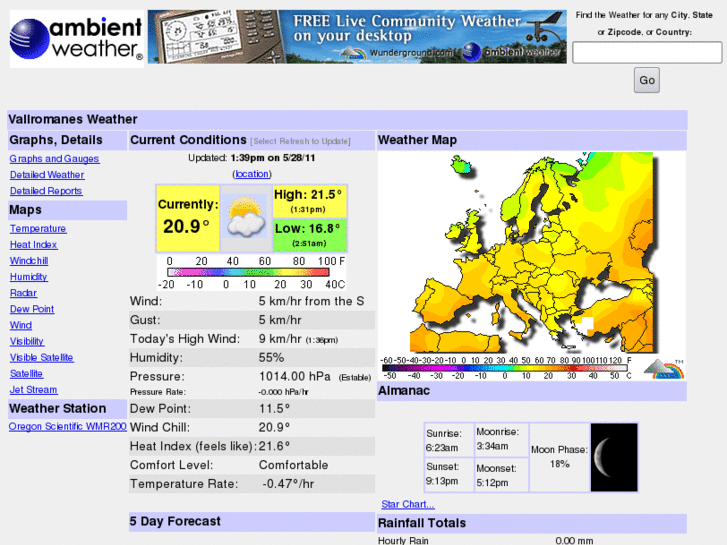
Task: Select the Comfortable comfort level value
Action: click(293, 465)
